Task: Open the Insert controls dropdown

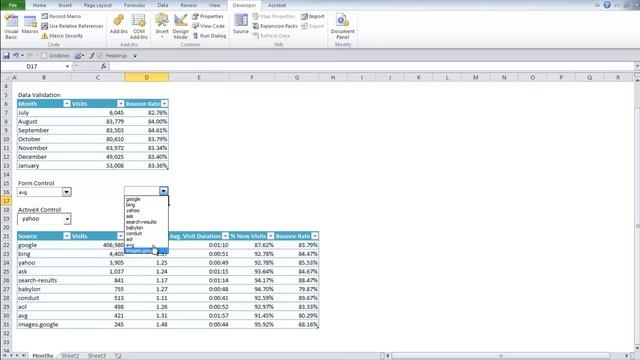Action: click(162, 26)
